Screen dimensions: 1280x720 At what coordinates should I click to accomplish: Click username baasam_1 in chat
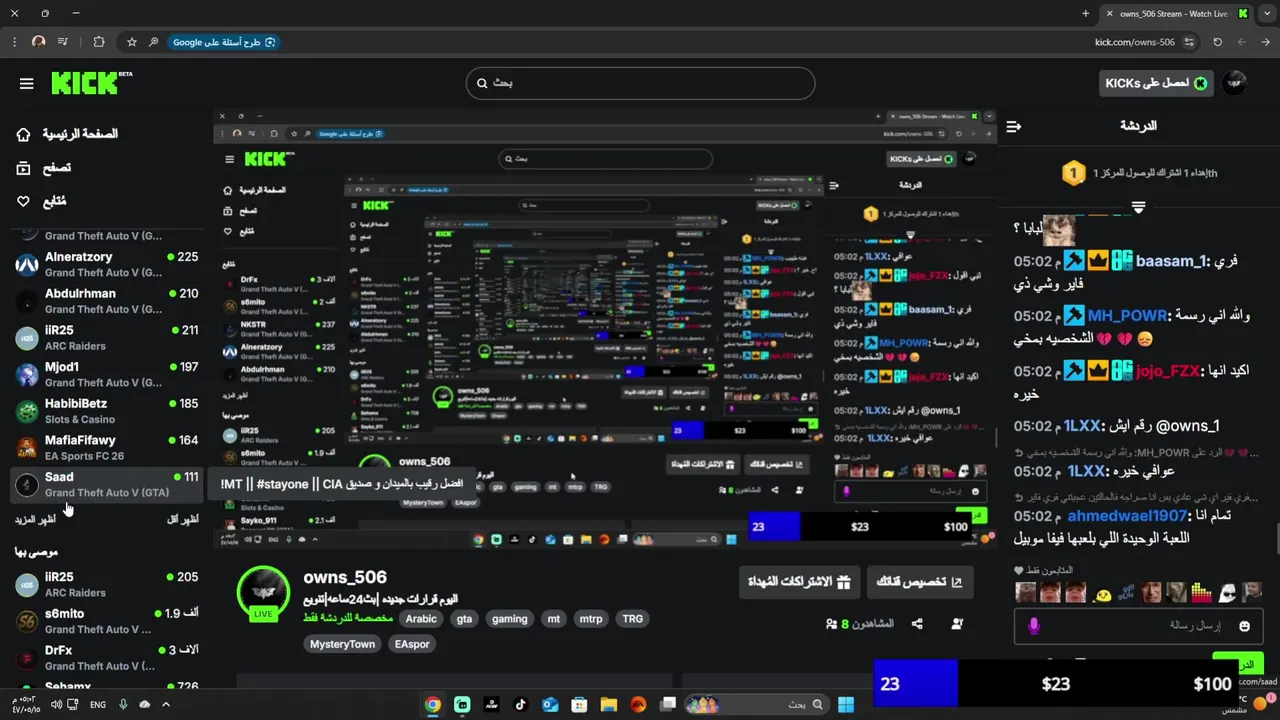click(x=1172, y=261)
